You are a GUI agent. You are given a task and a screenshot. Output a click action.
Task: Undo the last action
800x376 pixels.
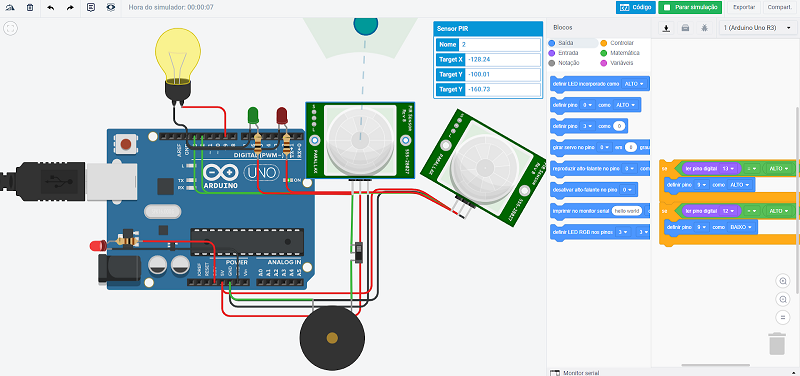51,8
